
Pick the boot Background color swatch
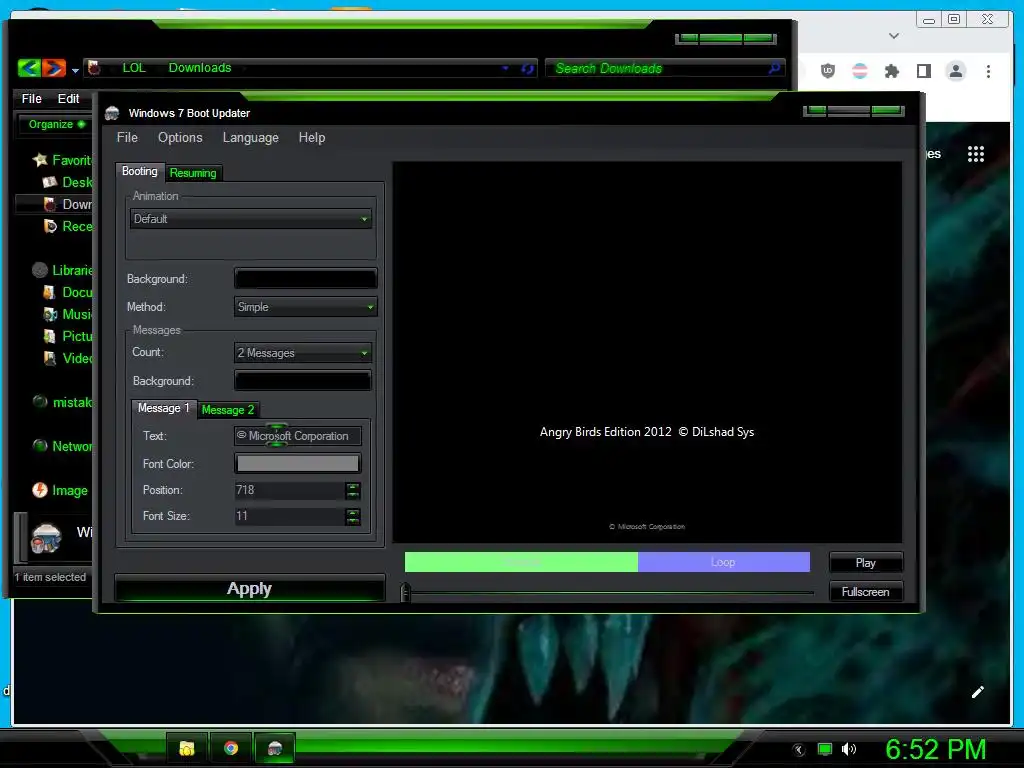coord(305,279)
